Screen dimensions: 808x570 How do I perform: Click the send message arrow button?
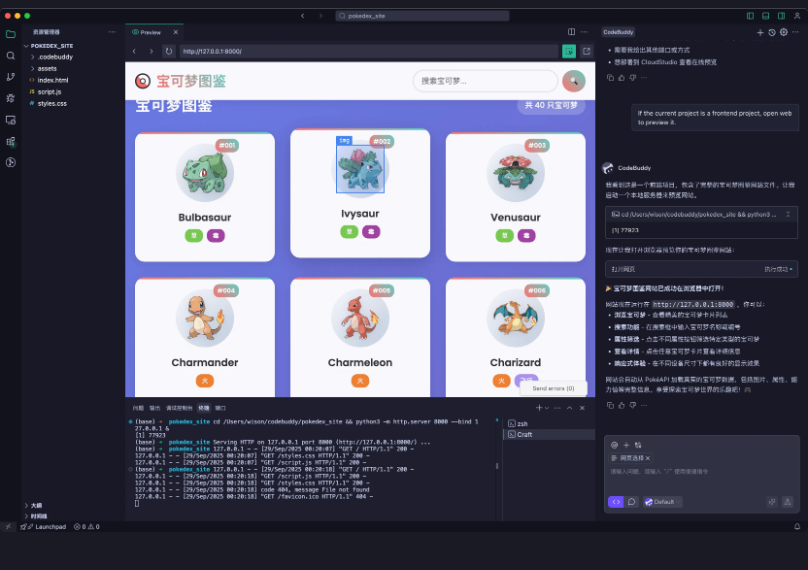[787, 501]
